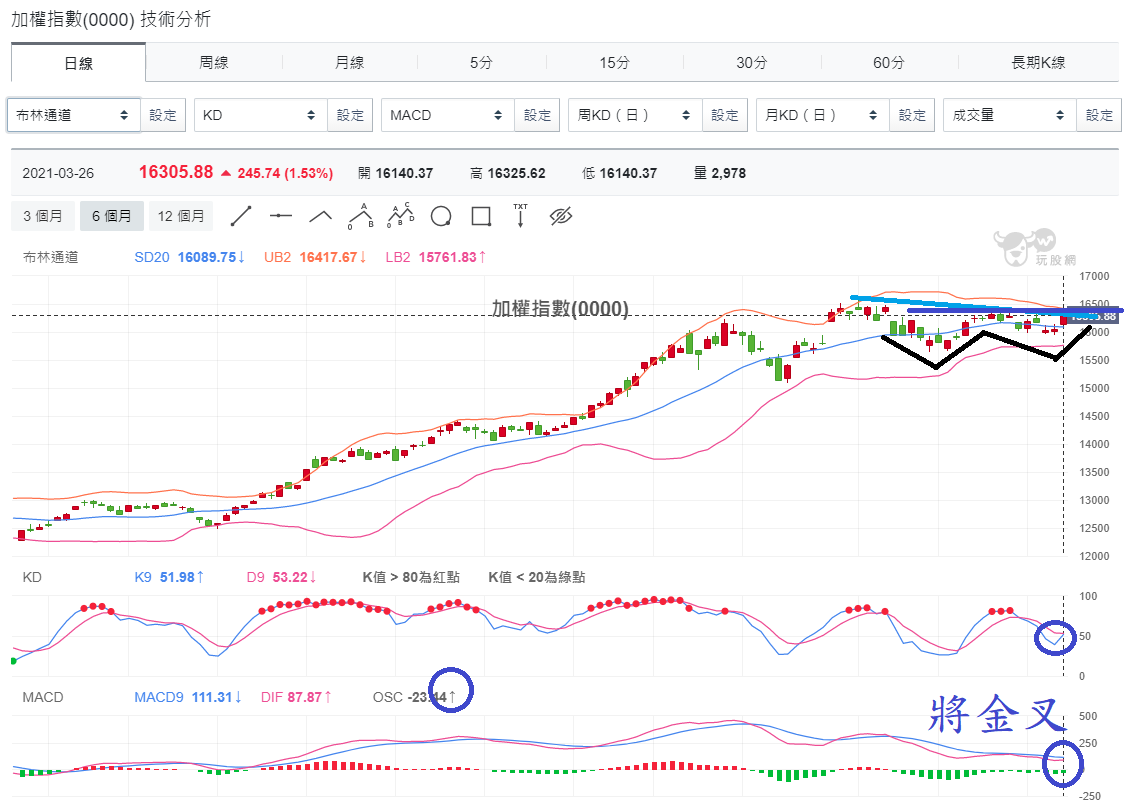Select the 6 個月 time range
This screenshot has height=809, width=1146.
point(112,216)
